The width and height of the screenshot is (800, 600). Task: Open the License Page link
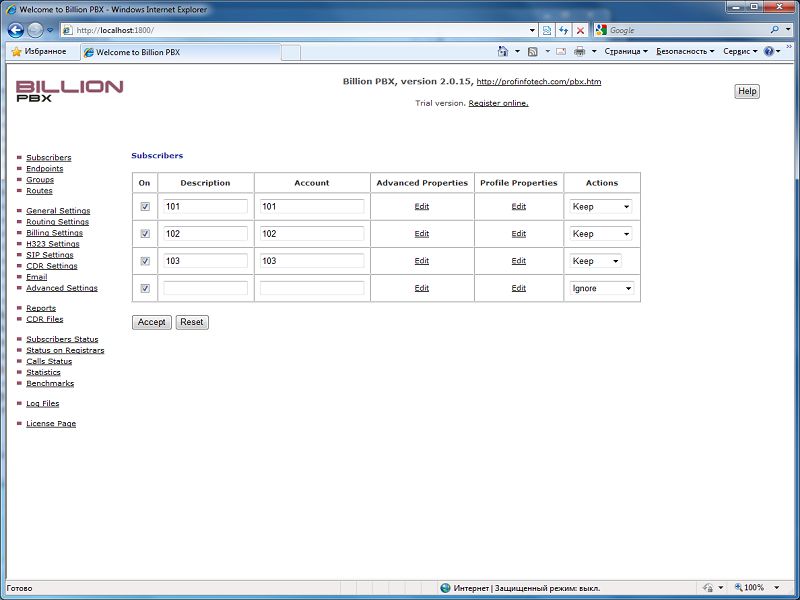pos(51,423)
